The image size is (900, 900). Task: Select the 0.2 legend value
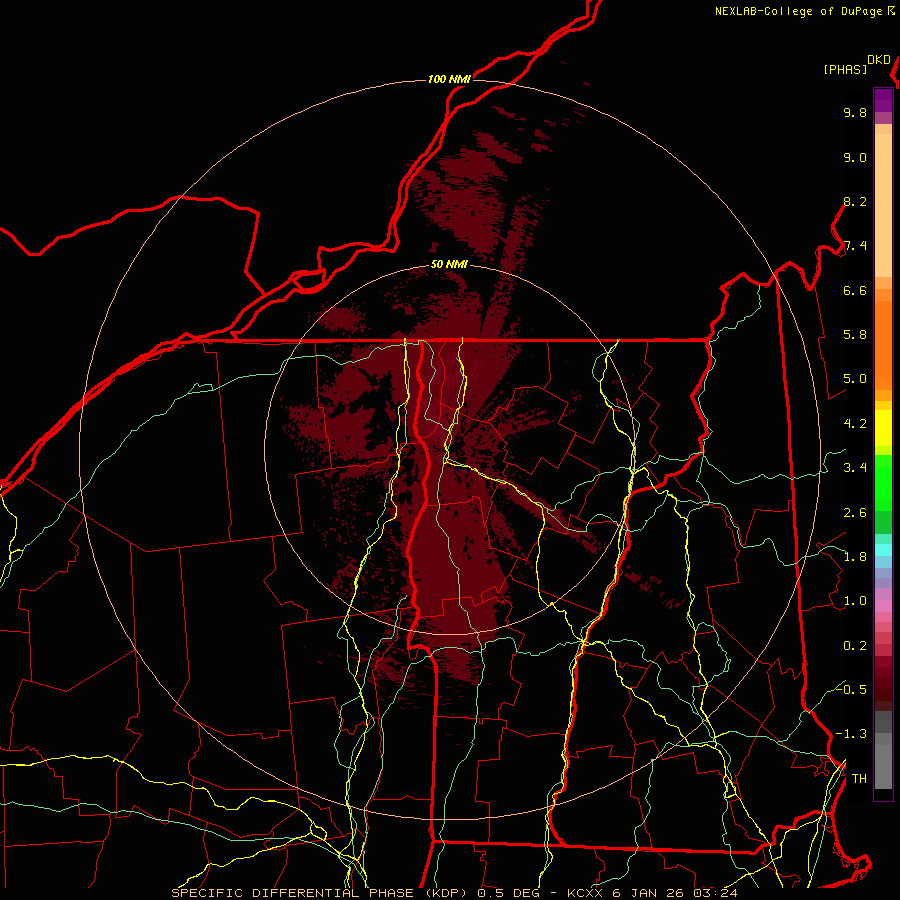click(855, 646)
